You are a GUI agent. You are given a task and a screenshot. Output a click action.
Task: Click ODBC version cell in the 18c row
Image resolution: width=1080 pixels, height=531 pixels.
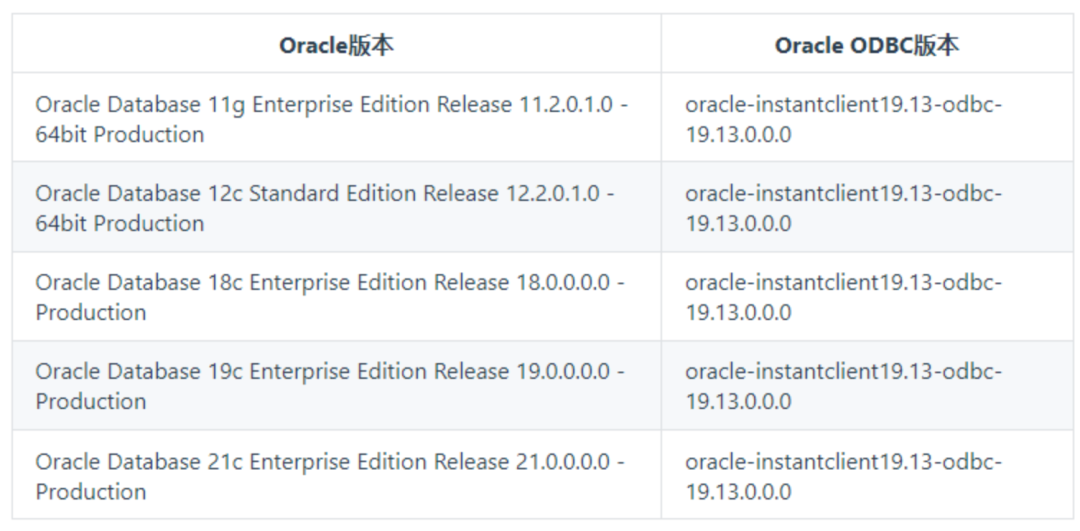click(x=866, y=297)
